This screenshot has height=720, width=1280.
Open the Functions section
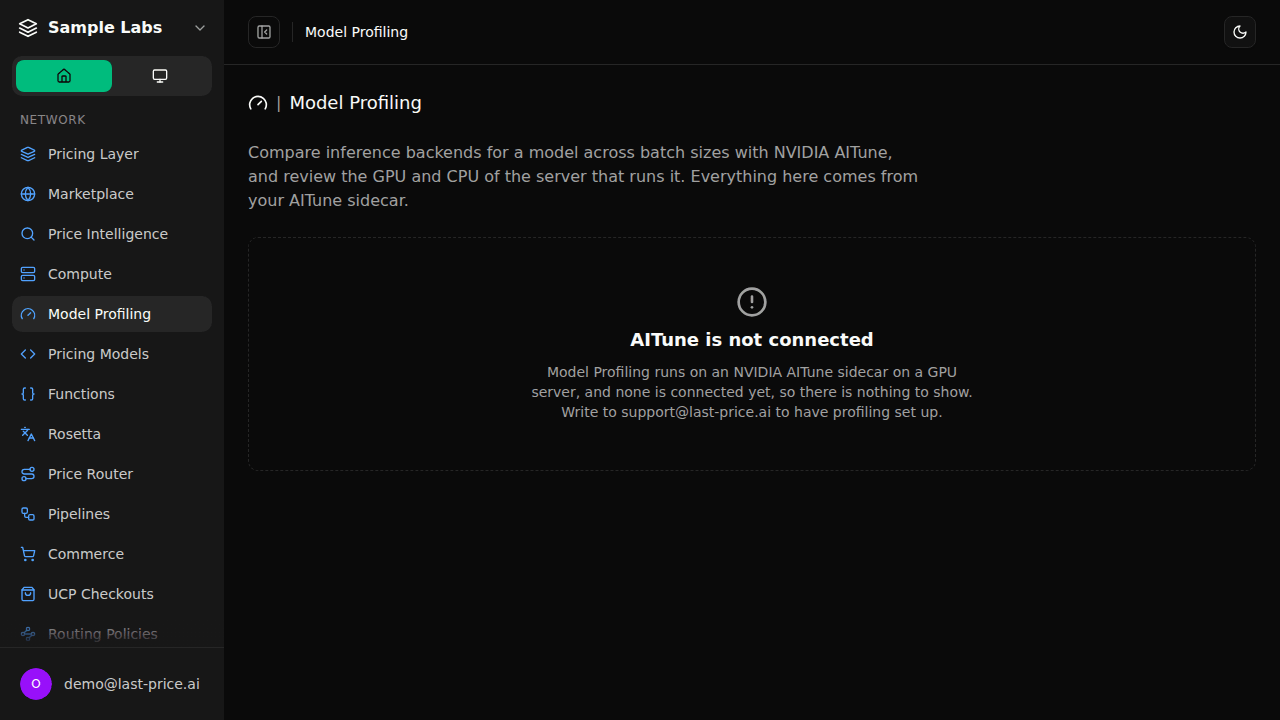coord(112,394)
